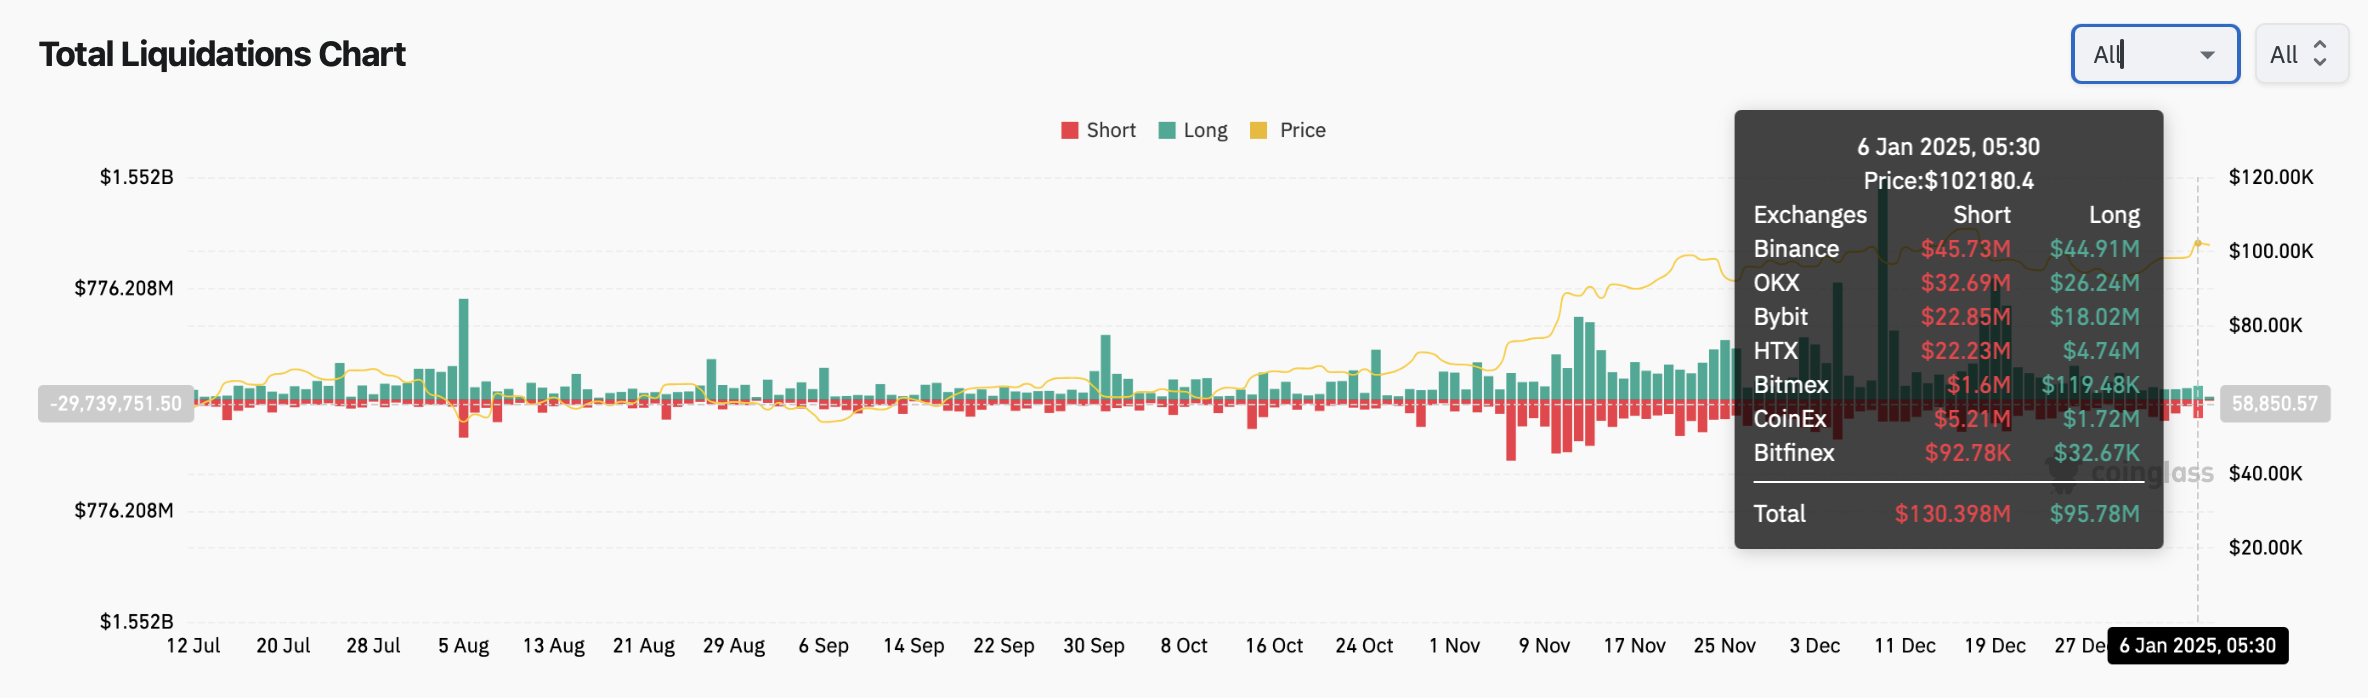Viewport: 2368px width, 698px height.
Task: Hide the Long series via legend
Action: click(x=1192, y=131)
